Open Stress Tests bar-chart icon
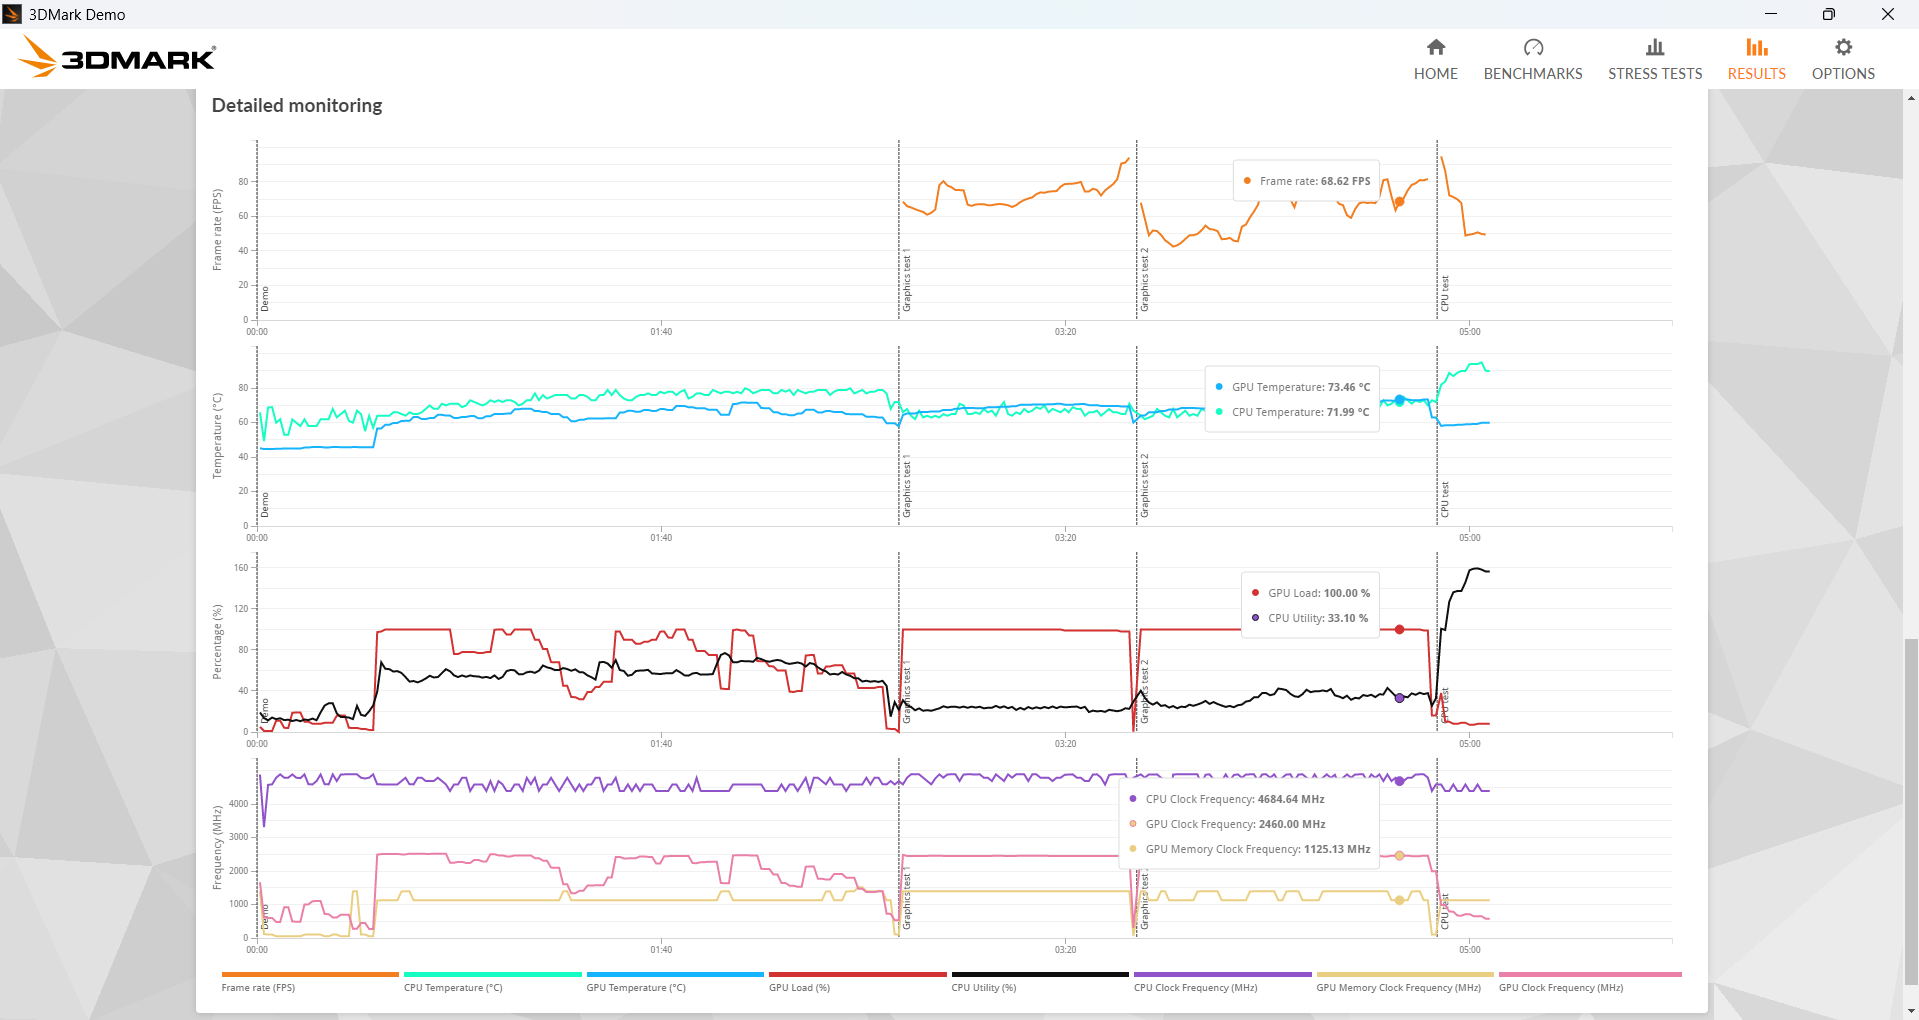Image resolution: width=1919 pixels, height=1020 pixels. click(1655, 47)
